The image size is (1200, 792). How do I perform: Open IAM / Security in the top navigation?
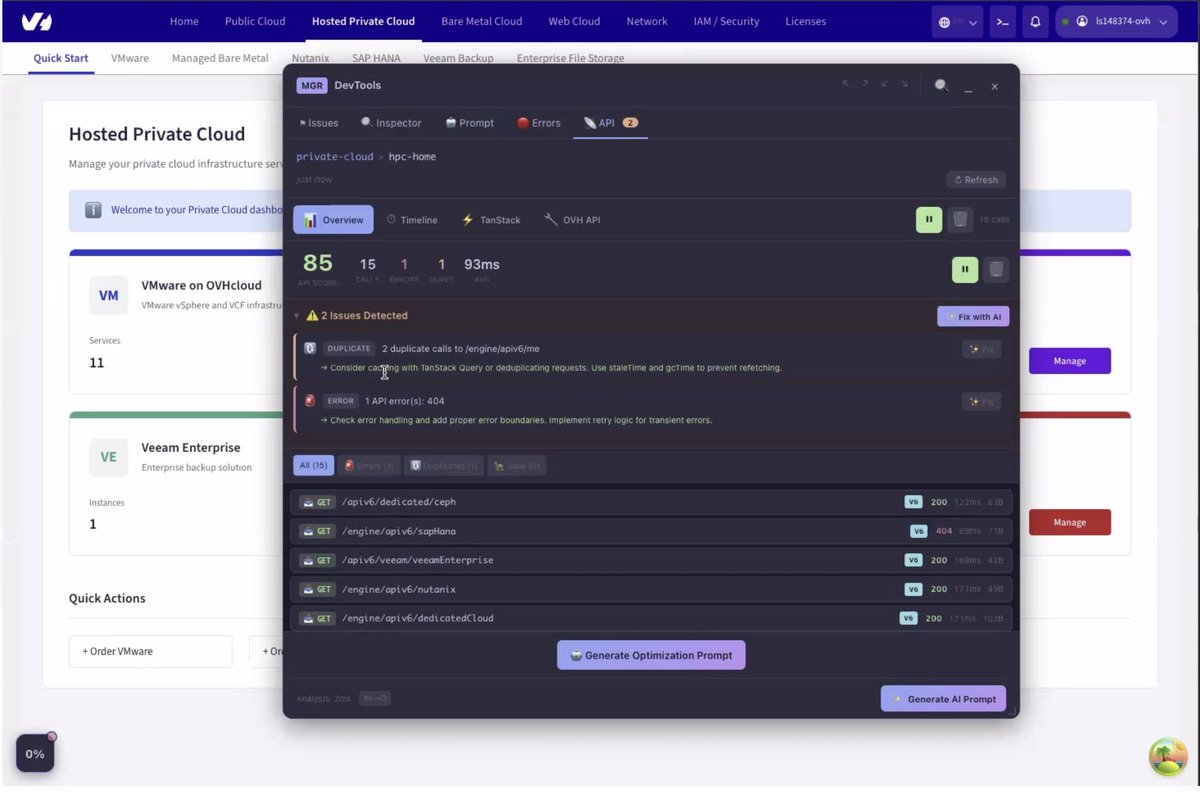(726, 21)
